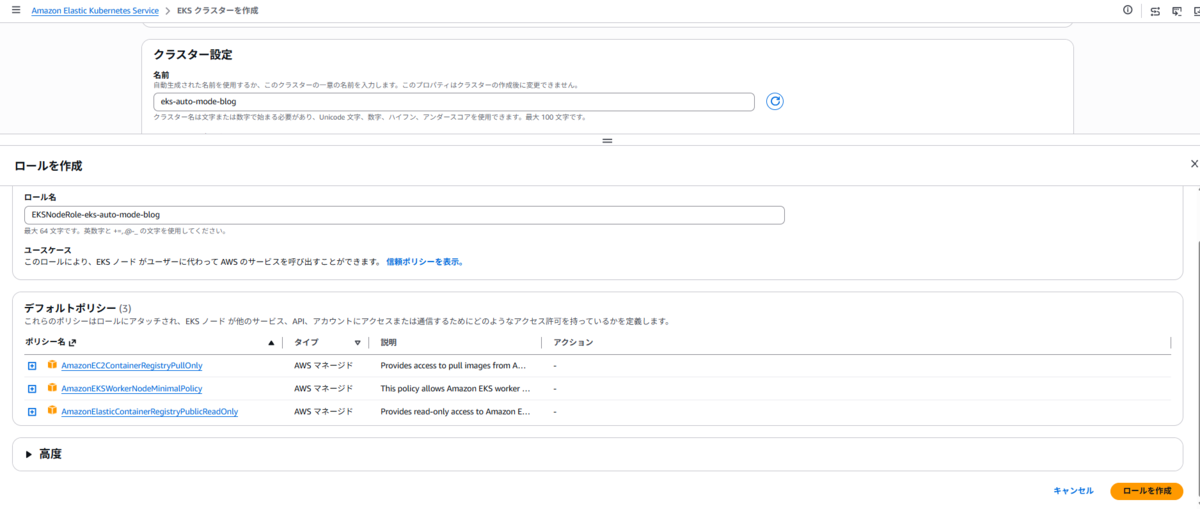
Task: Expand AmazonEKSWorkerNodeMinimalPolicy row details
Action: click(x=32, y=388)
